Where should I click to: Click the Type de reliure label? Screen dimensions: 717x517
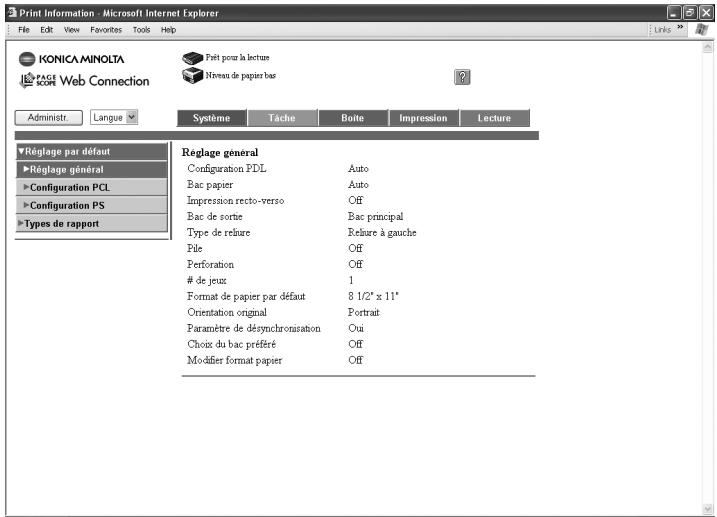[219, 232]
